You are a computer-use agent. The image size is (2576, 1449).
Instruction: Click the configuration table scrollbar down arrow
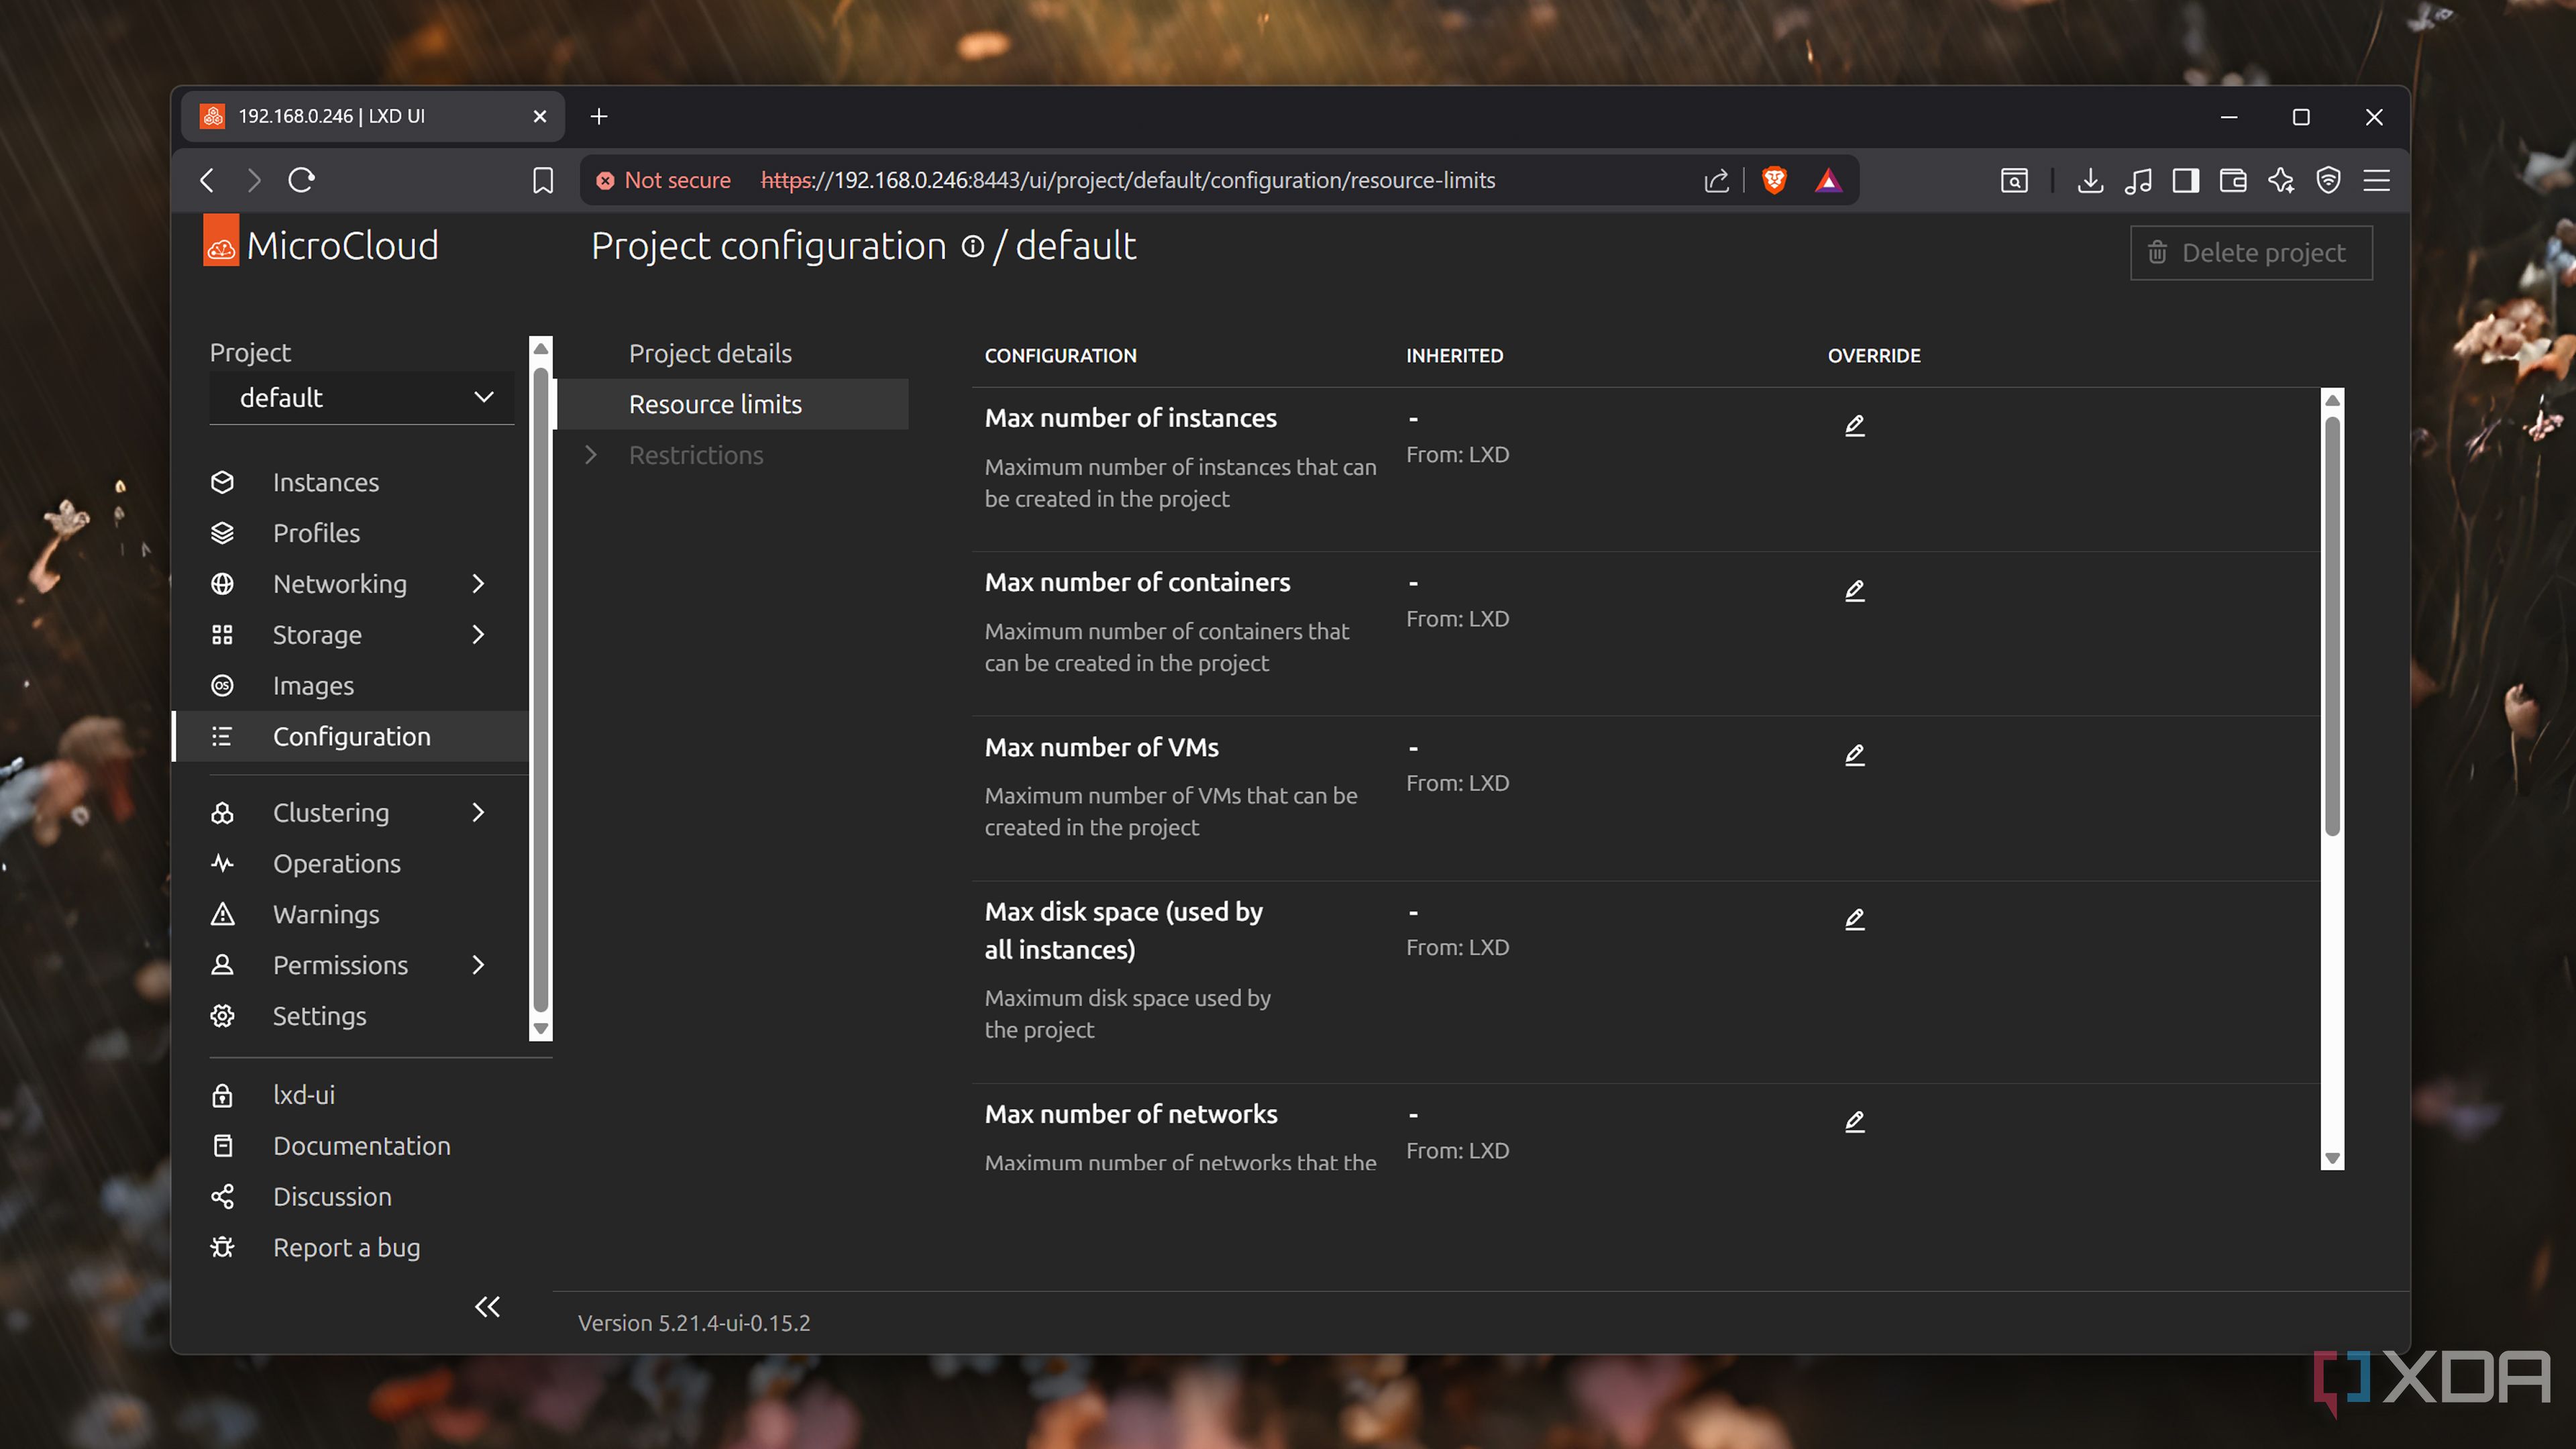coord(2332,1158)
